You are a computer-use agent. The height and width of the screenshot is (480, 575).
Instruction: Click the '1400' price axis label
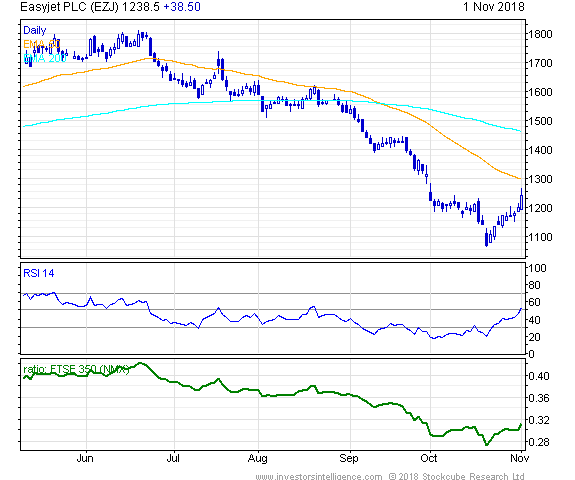coord(540,150)
